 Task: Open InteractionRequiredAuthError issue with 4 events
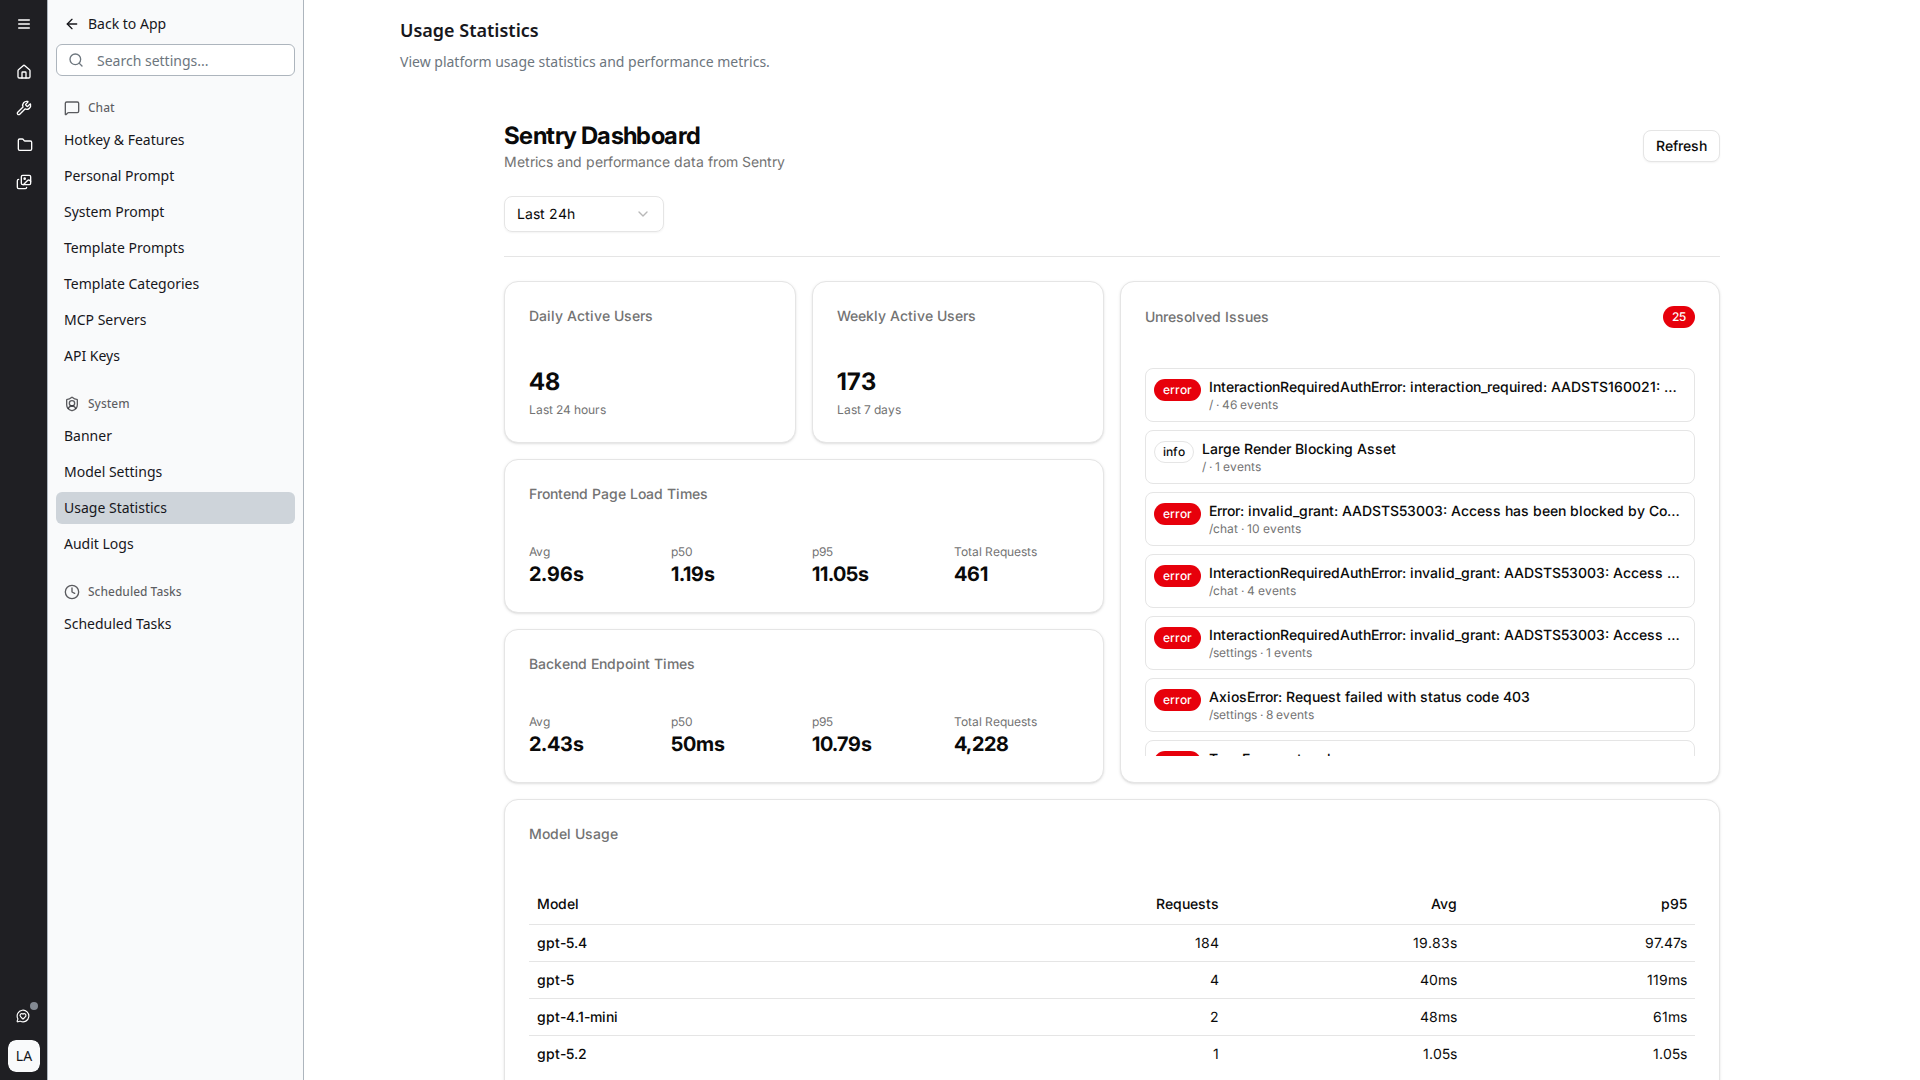click(x=1419, y=581)
